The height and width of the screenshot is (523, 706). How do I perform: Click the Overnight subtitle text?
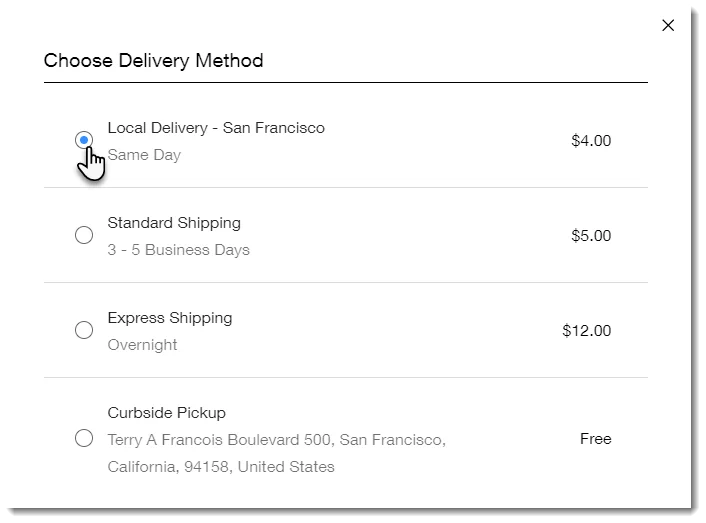pyautogui.click(x=142, y=345)
